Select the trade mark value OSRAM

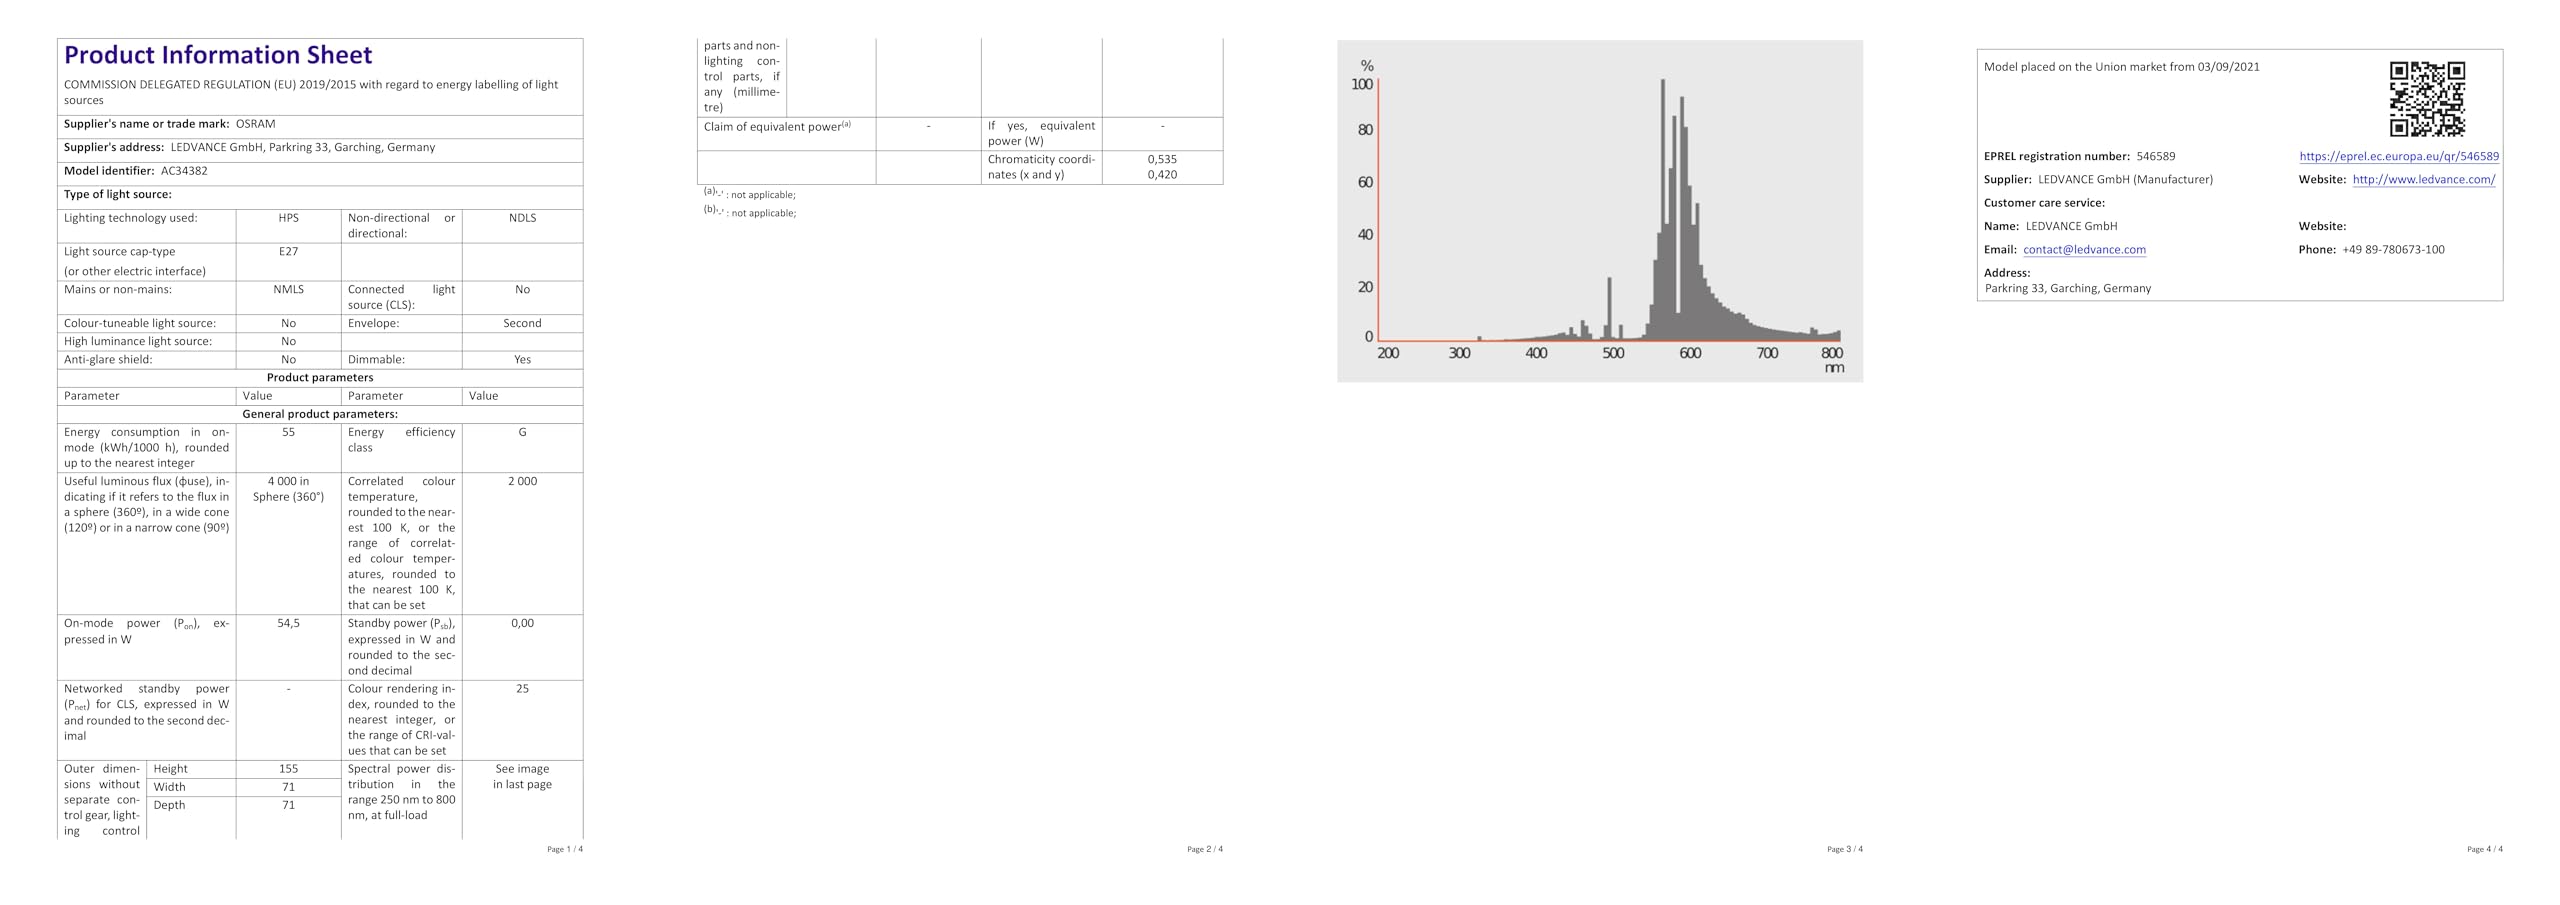point(255,124)
